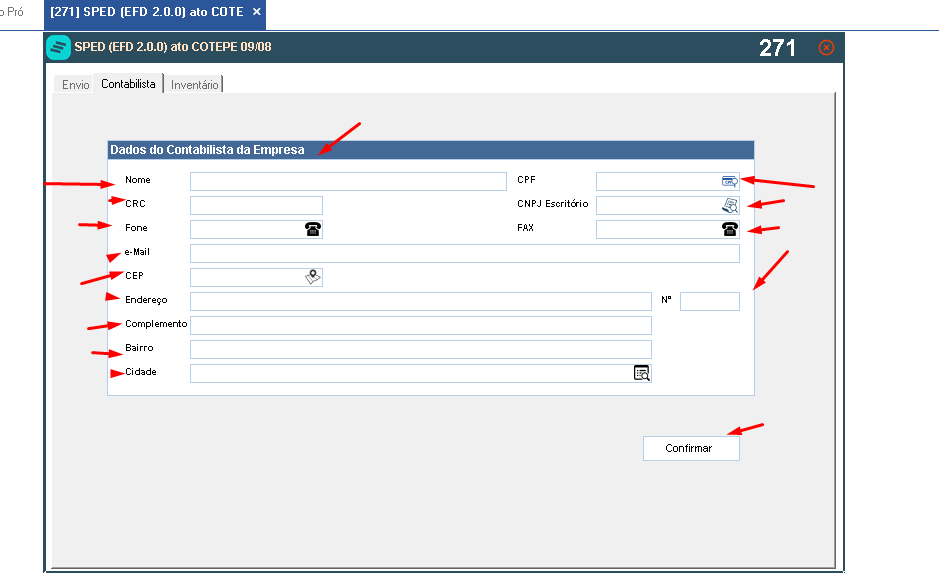Click the CPF lookup card icon

tap(729, 181)
